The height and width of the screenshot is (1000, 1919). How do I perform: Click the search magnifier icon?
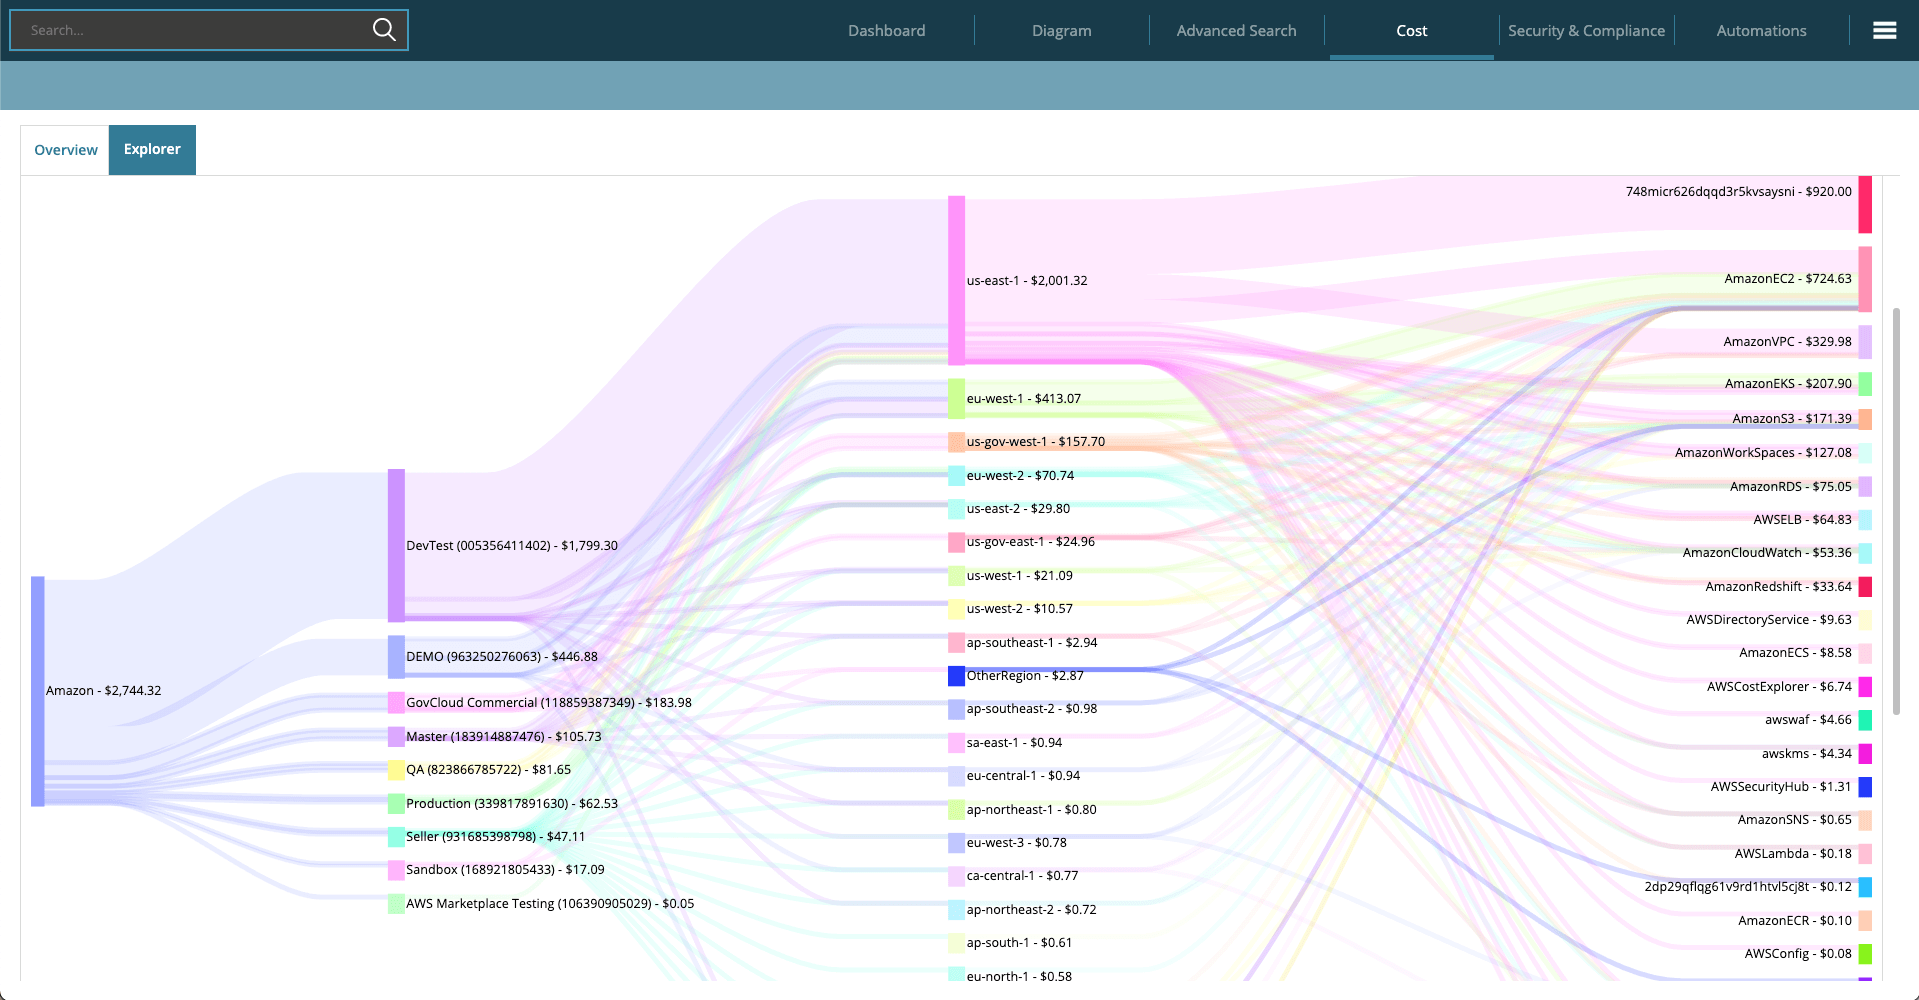384,30
